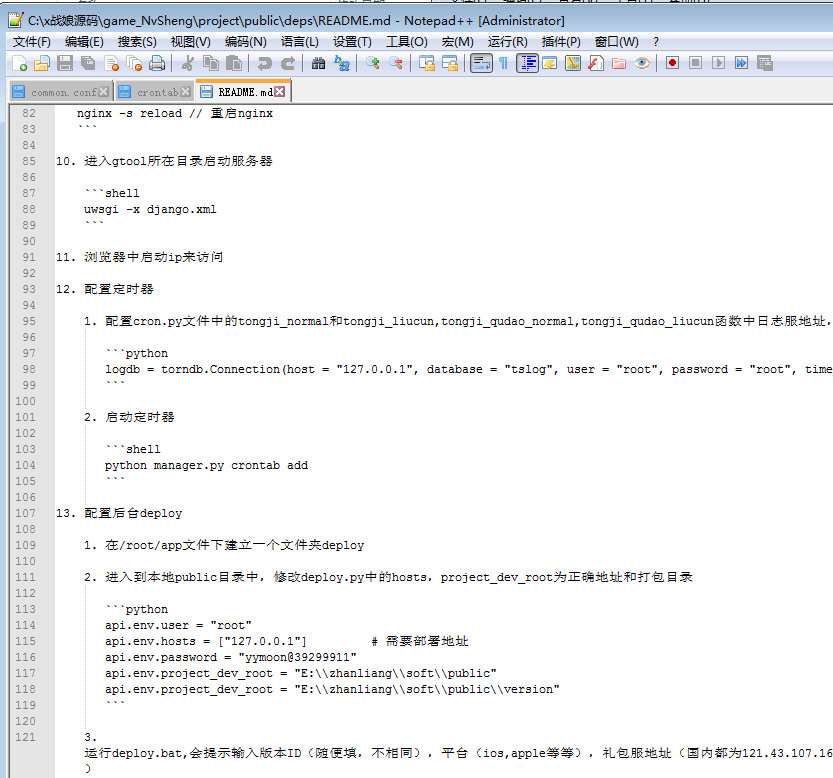Open the 编辑(E) menu

point(84,41)
